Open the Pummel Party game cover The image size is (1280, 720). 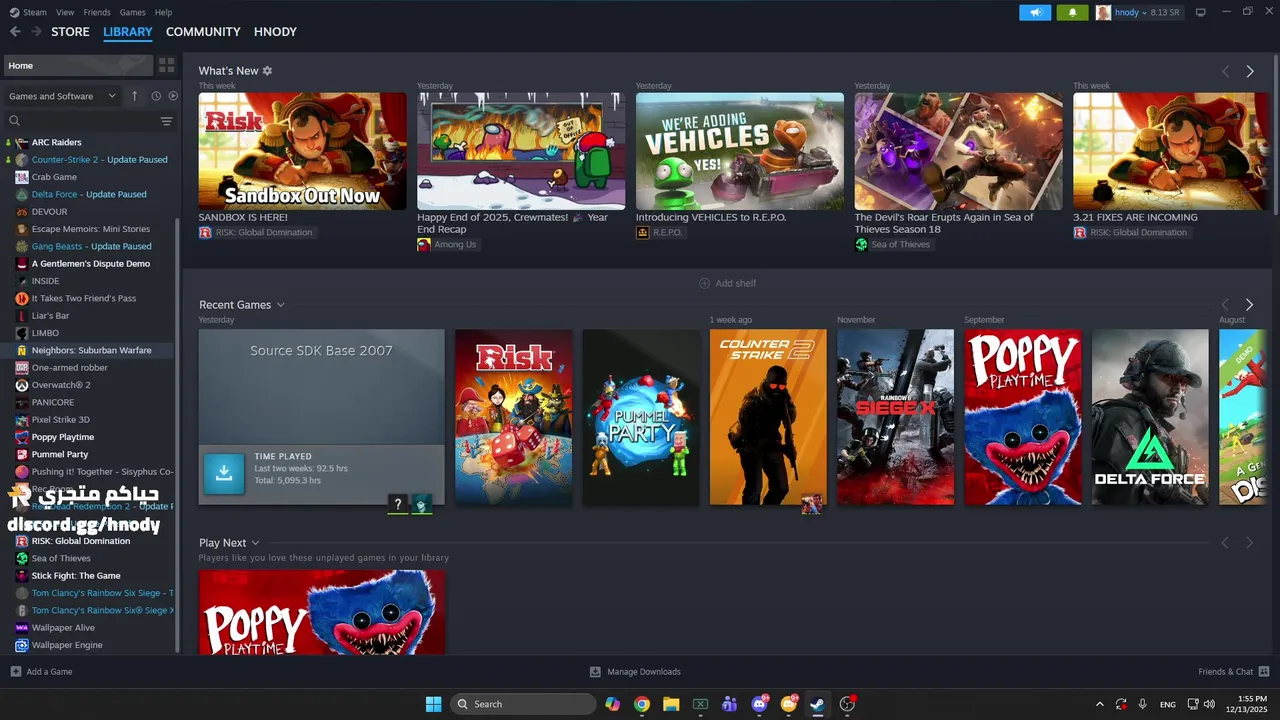(x=641, y=417)
